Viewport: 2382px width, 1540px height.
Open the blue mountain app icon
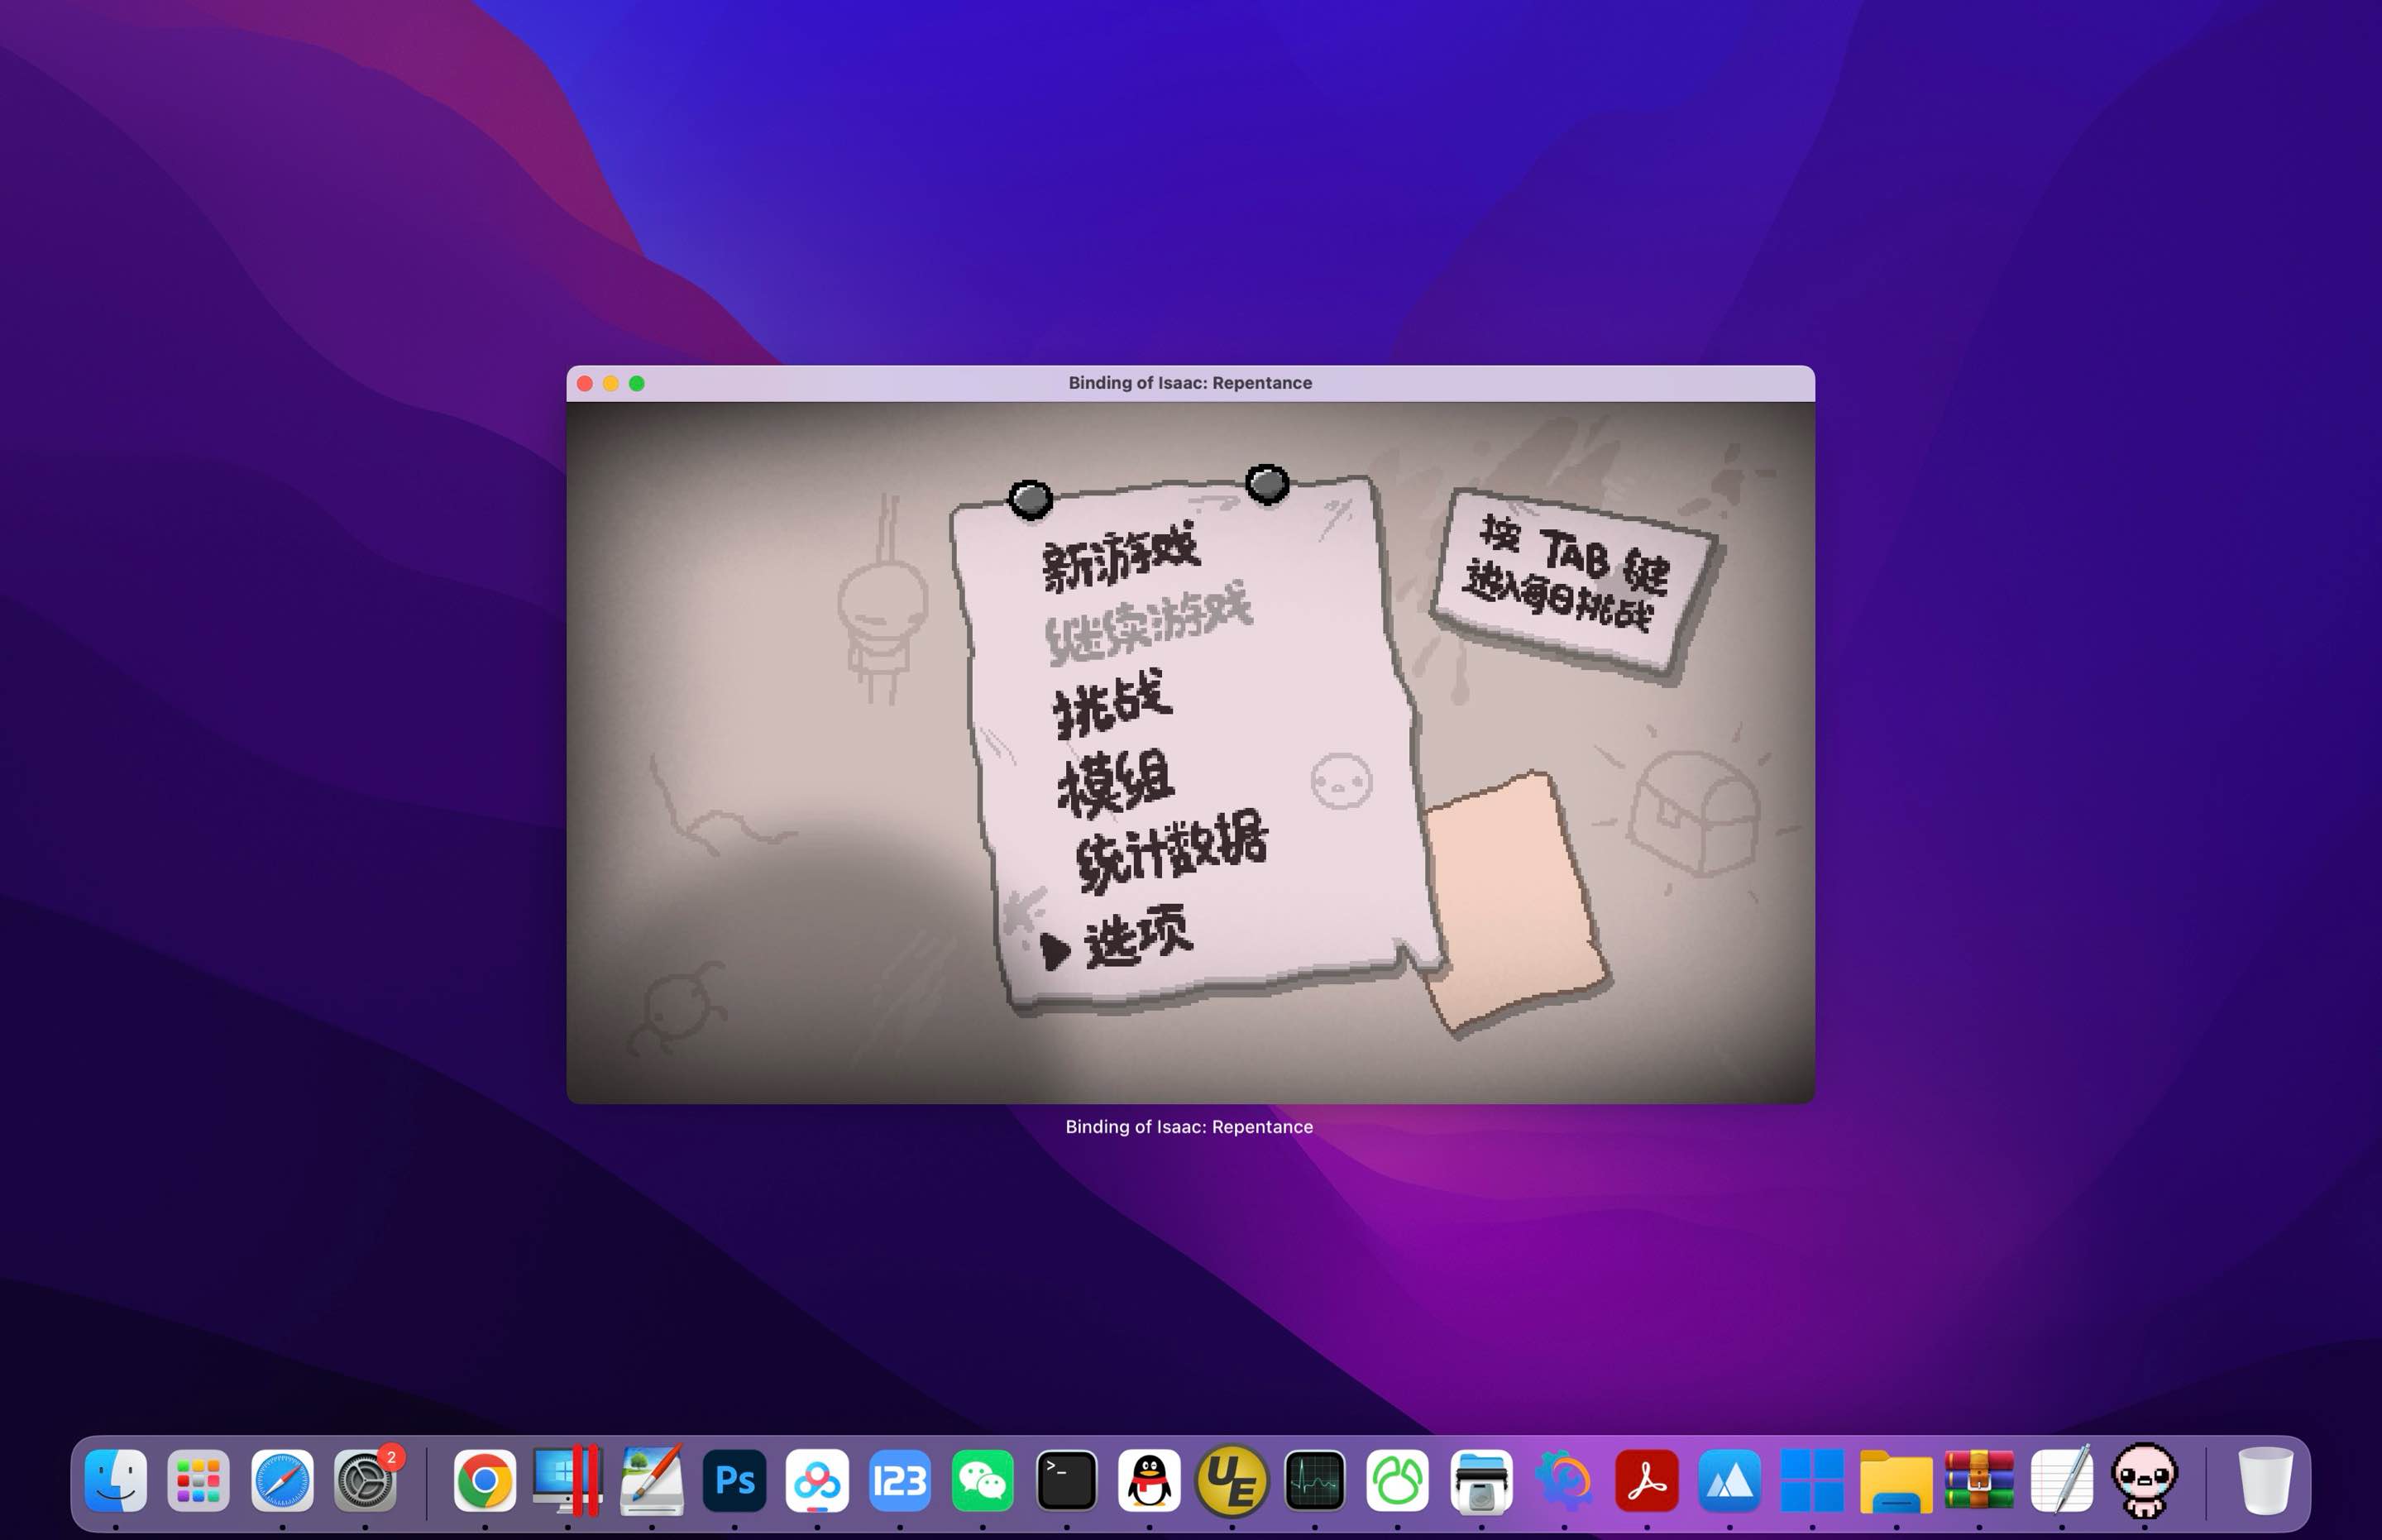1729,1480
